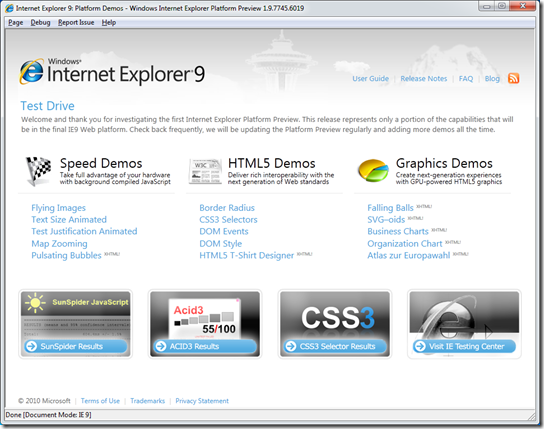
Task: Click the Speed Demos checkered flag icon
Action: click(x=38, y=171)
